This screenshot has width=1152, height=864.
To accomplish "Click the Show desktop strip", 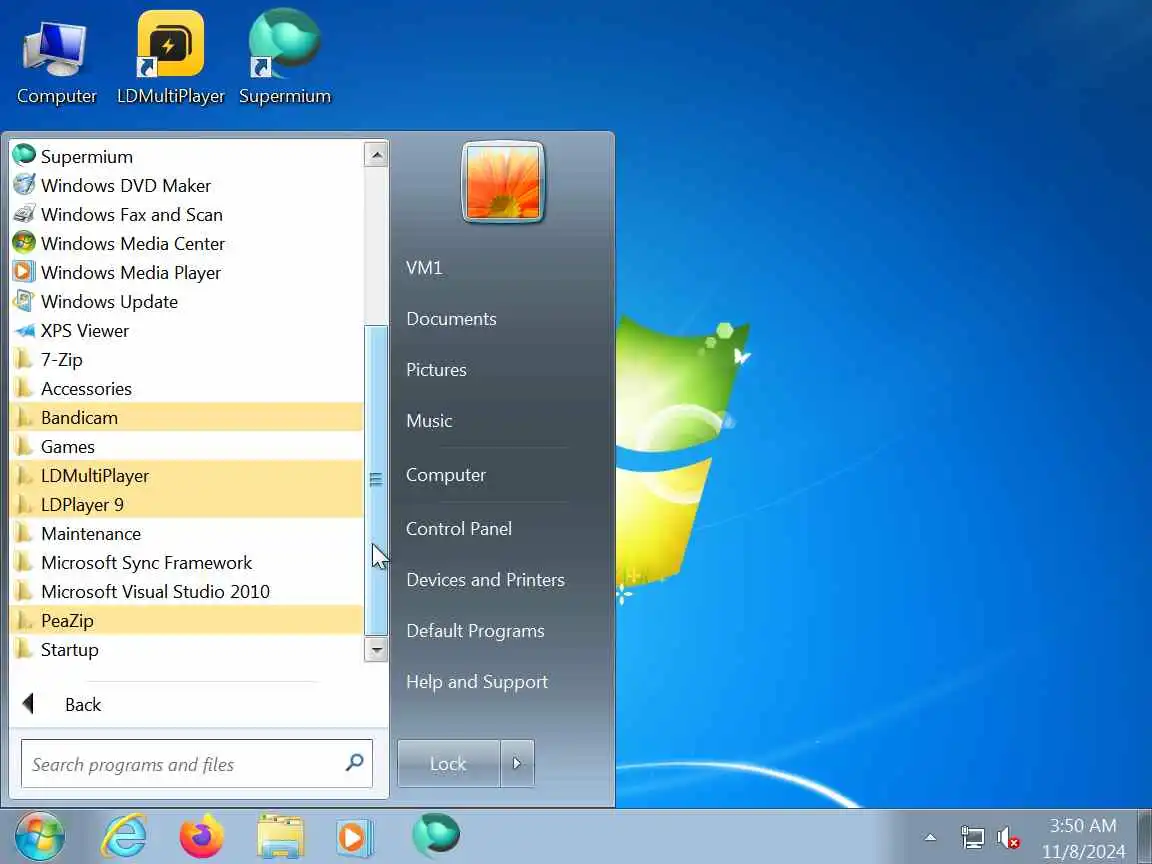I will [1145, 837].
